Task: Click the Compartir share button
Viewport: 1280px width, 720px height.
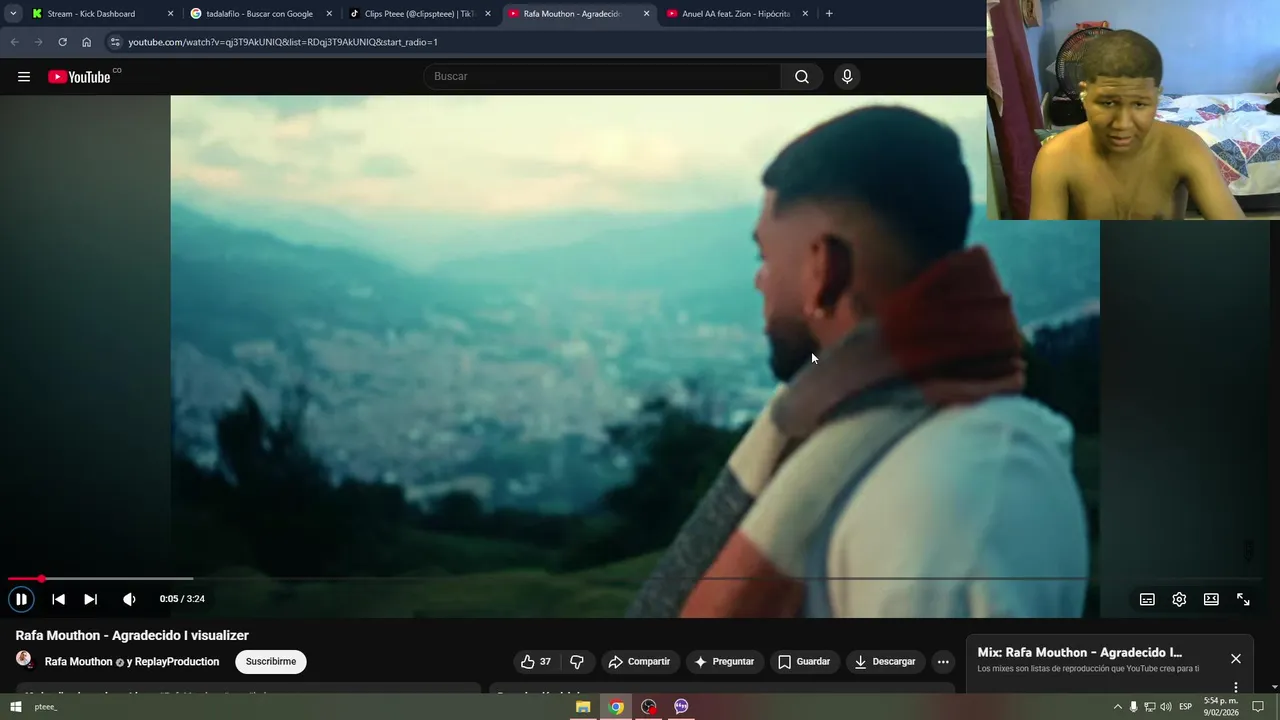Action: pyautogui.click(x=640, y=662)
